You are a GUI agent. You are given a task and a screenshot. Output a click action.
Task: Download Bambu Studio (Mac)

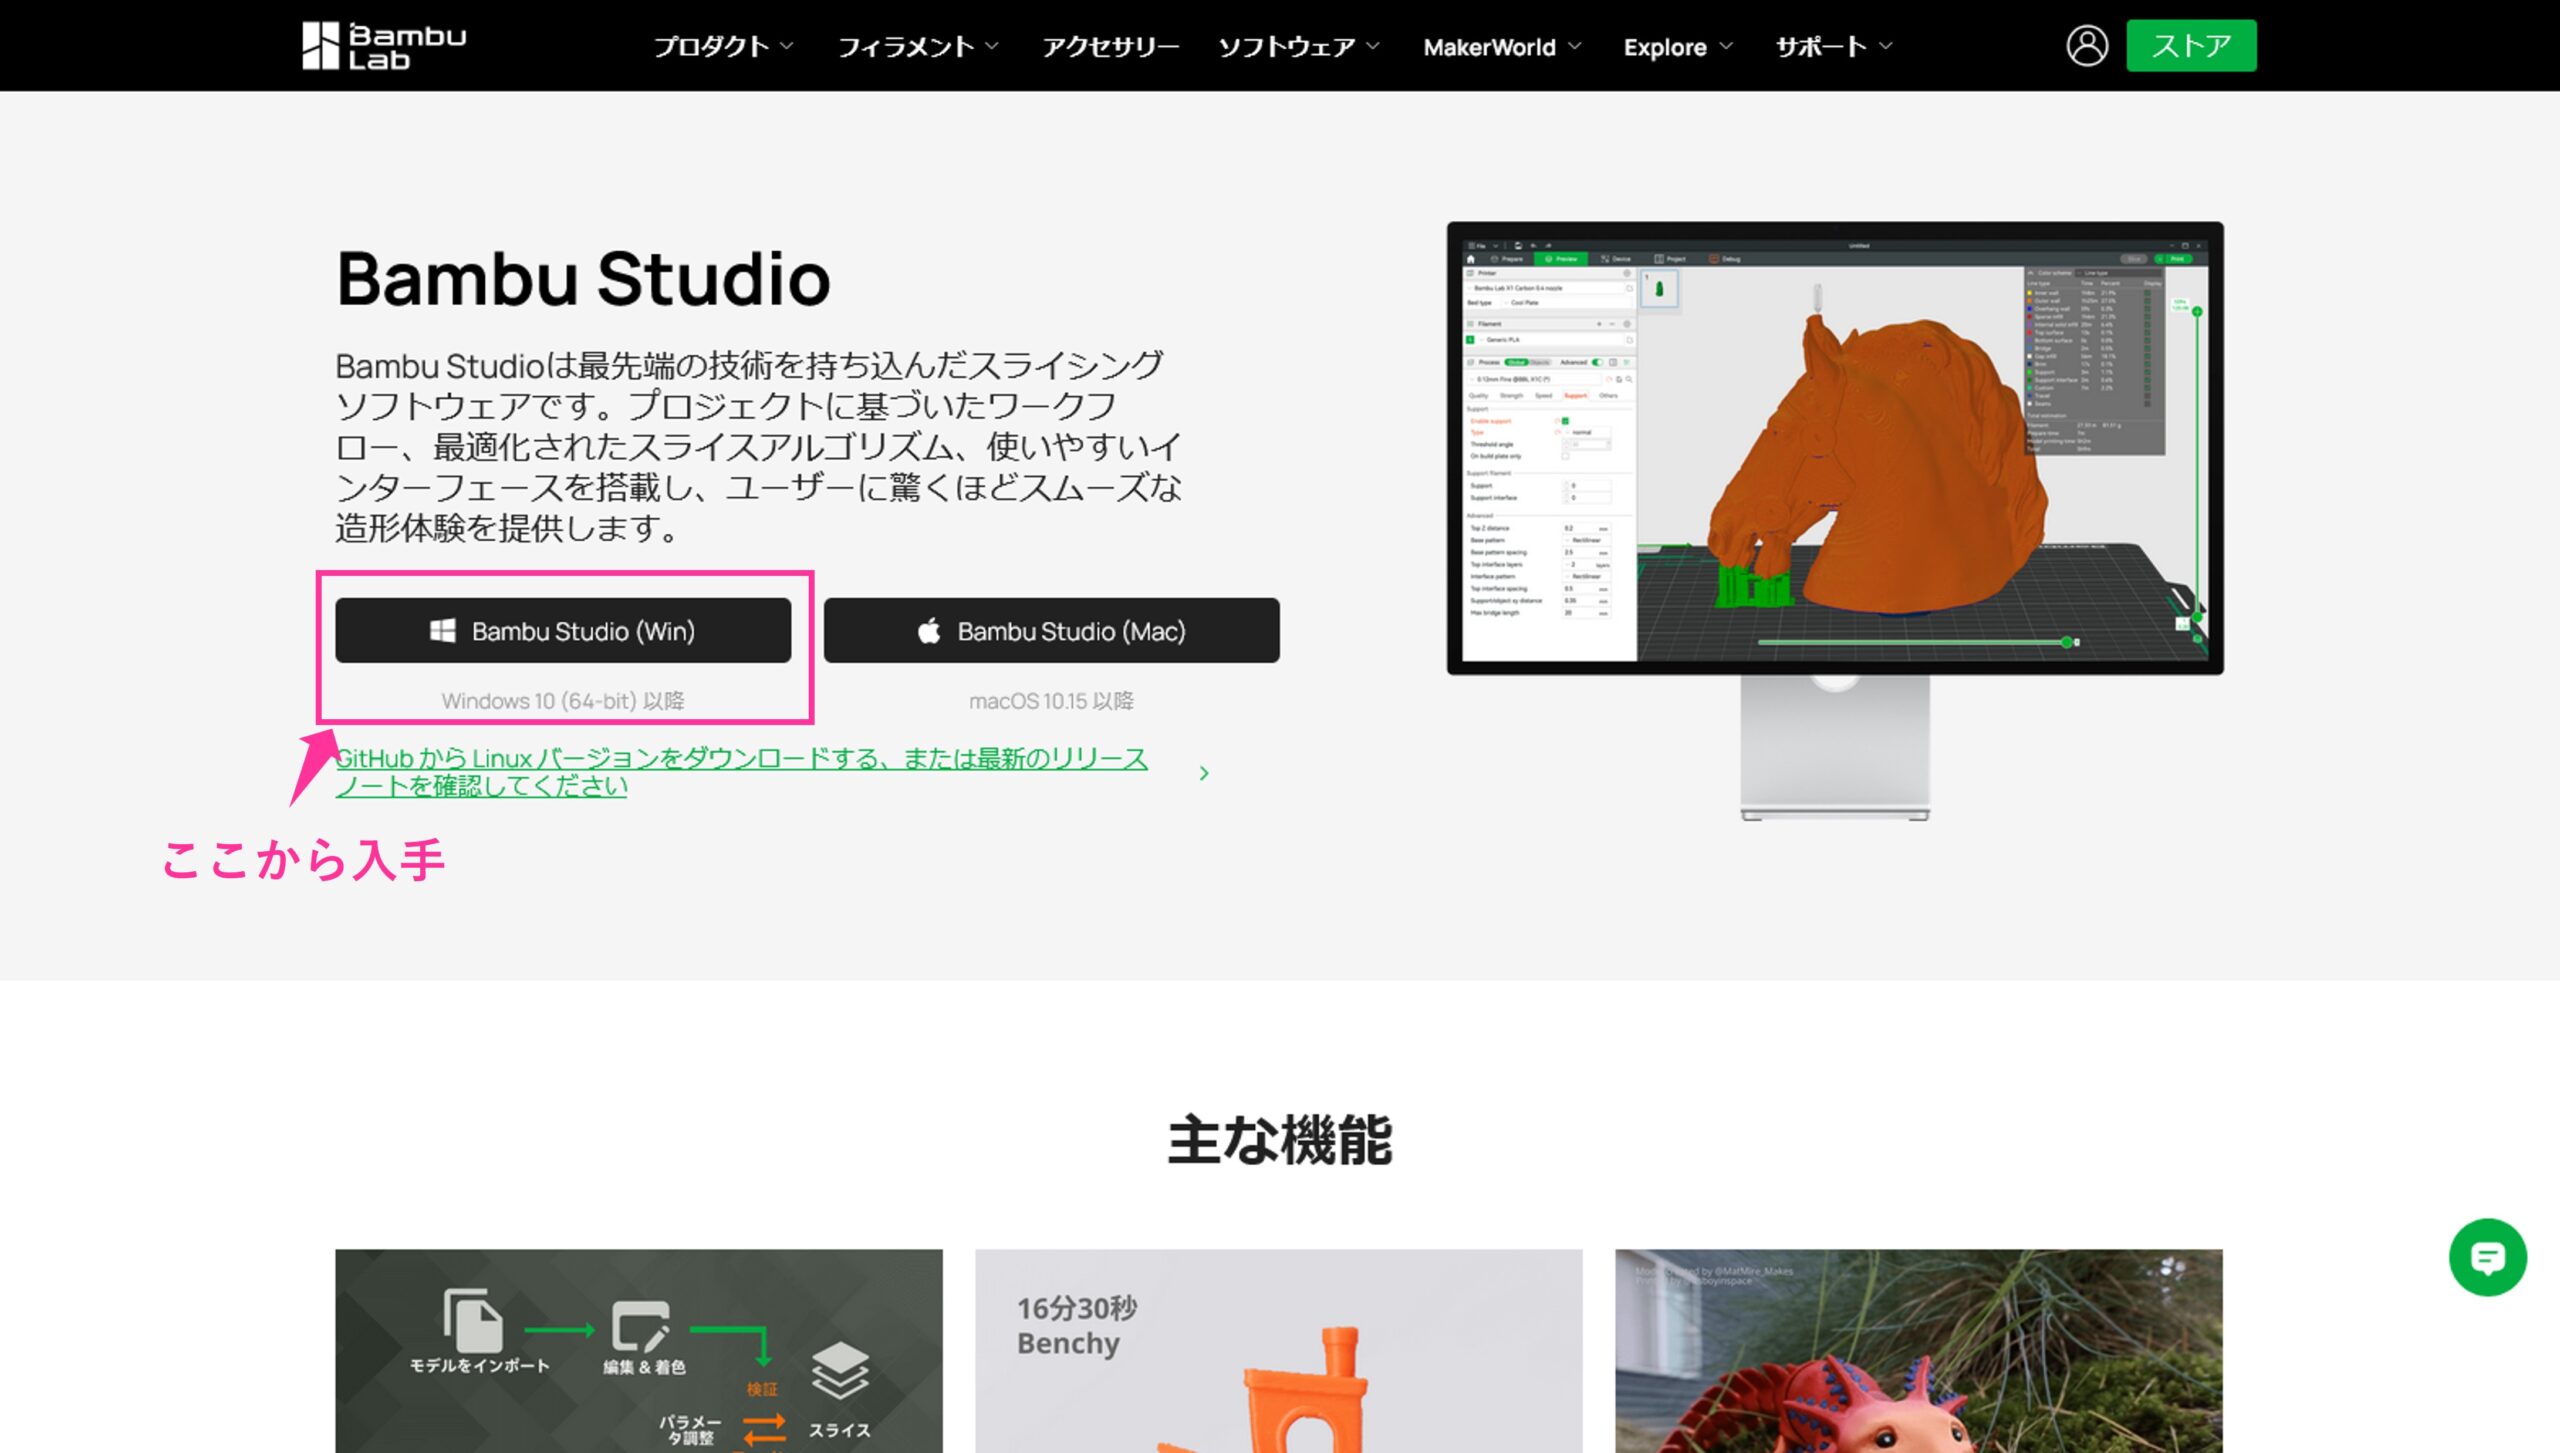[1051, 631]
